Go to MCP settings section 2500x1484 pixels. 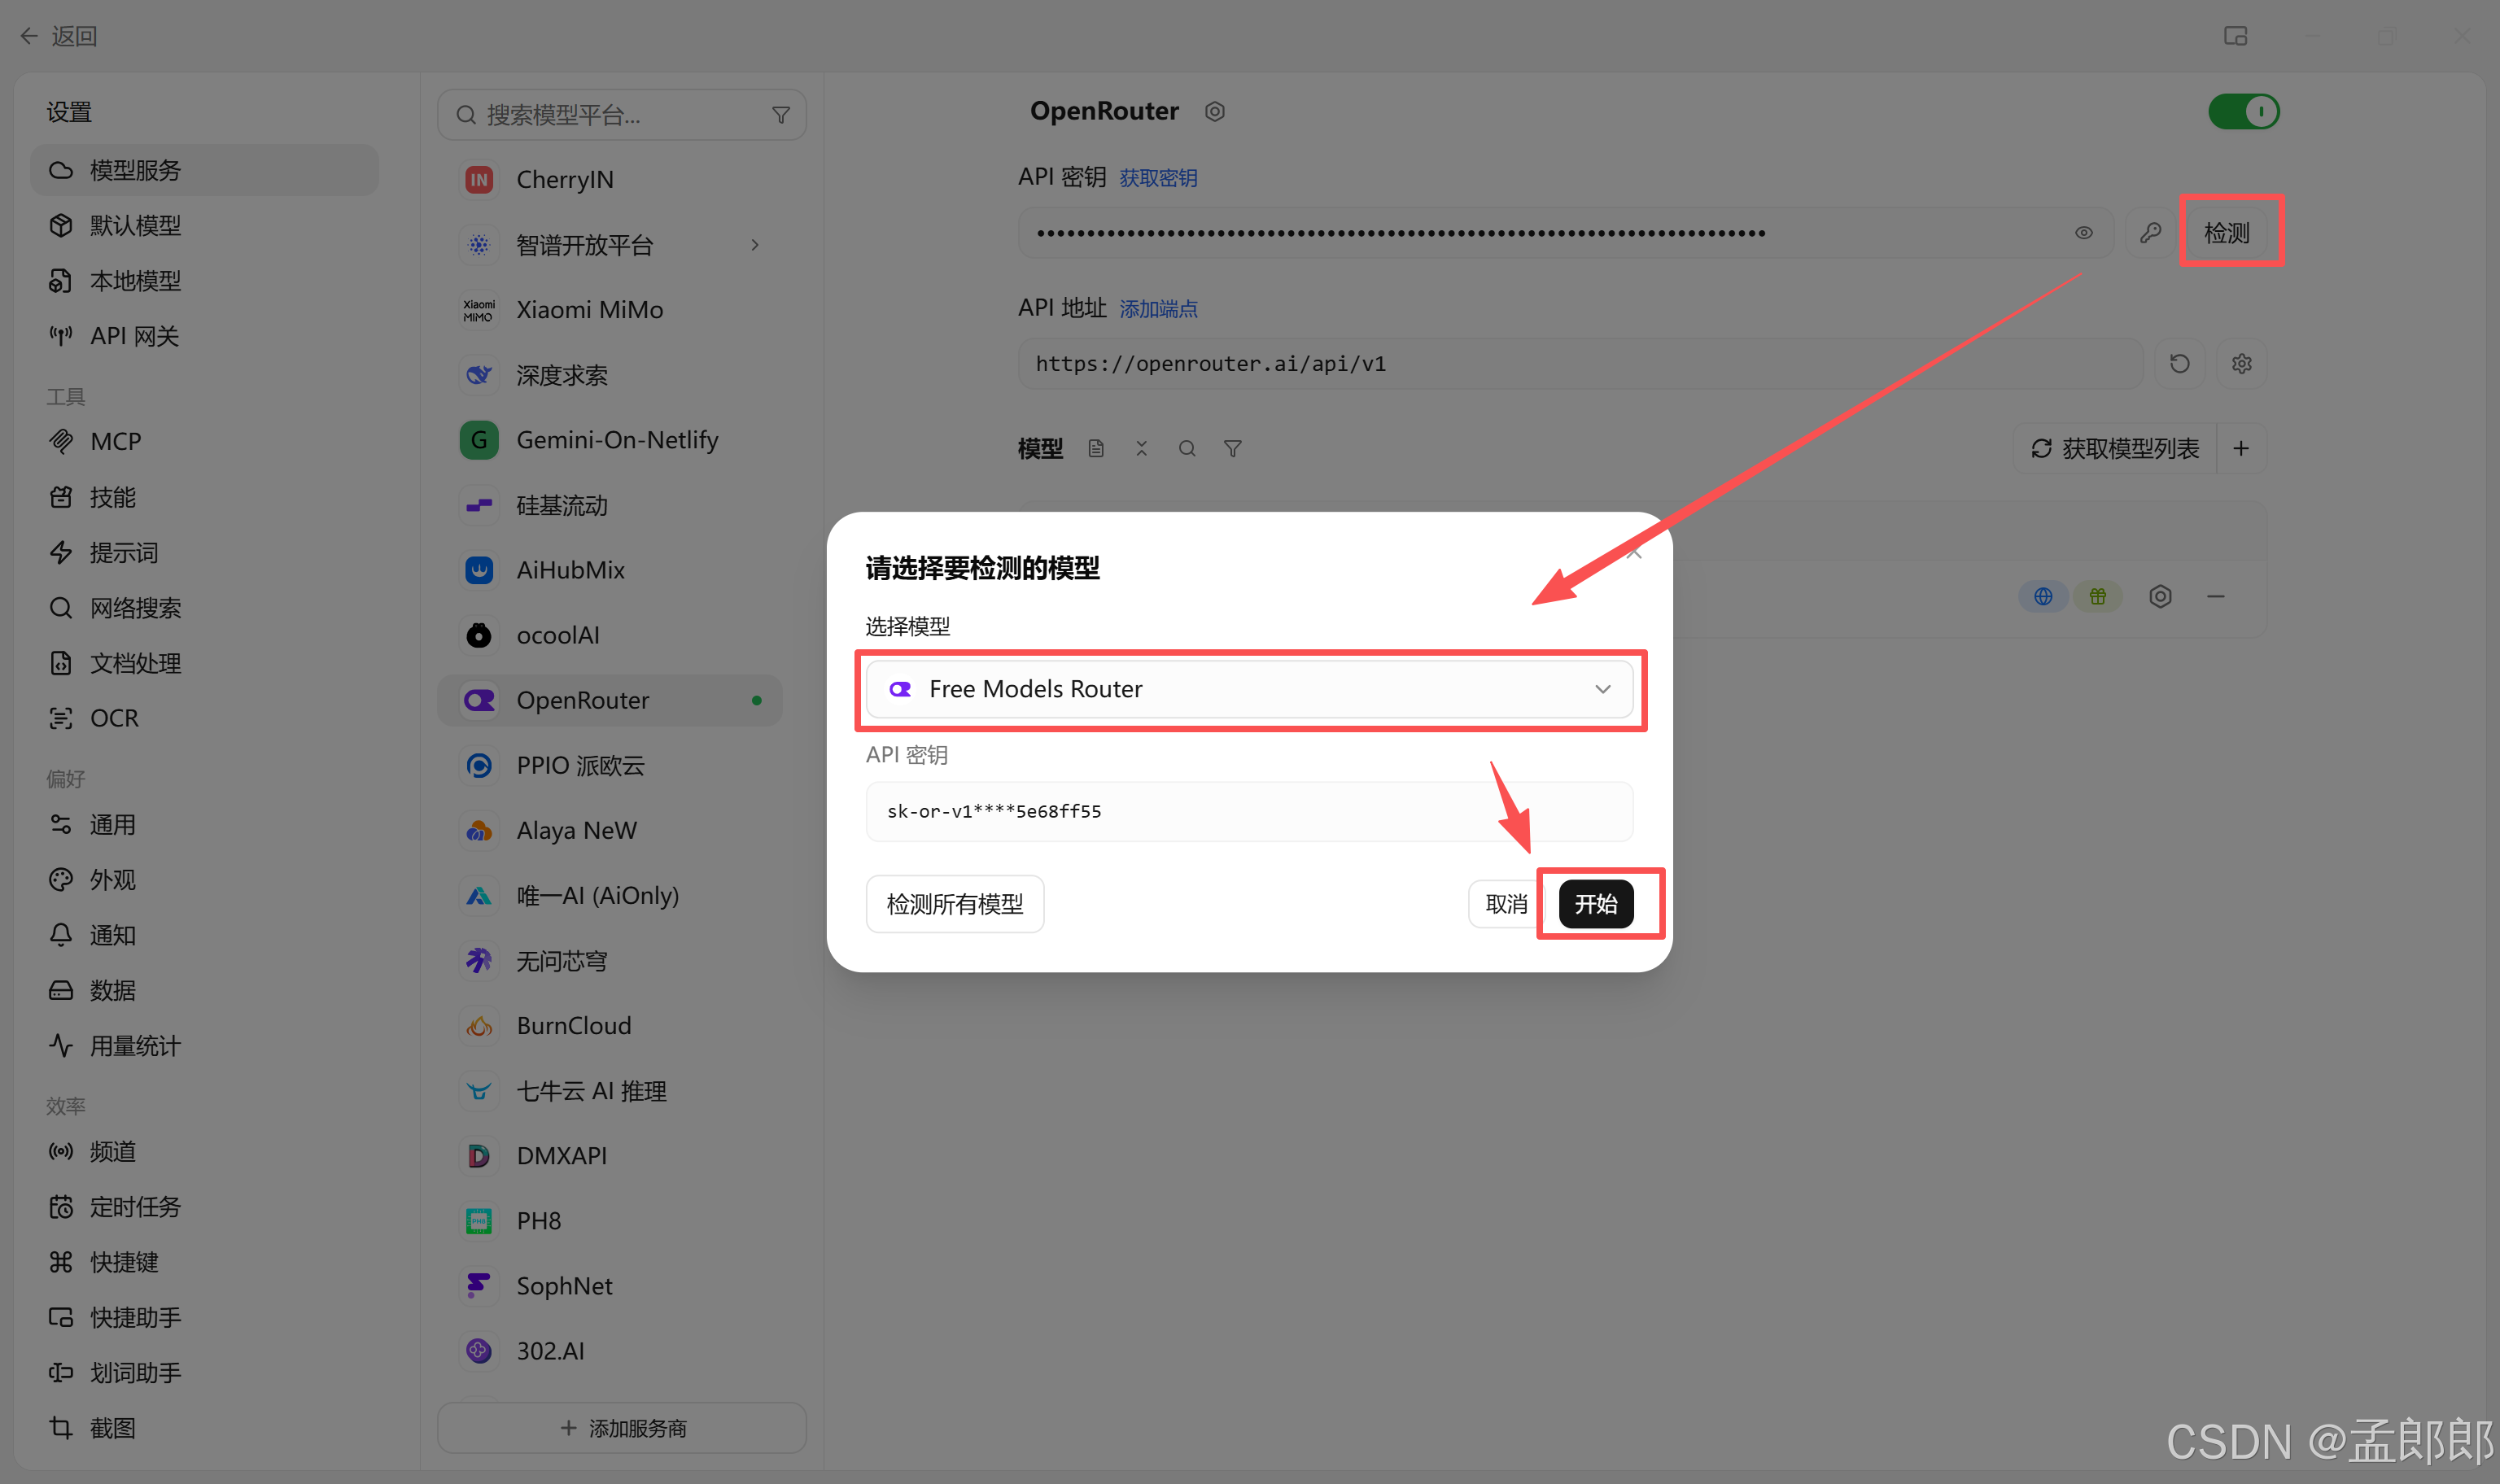(204, 441)
